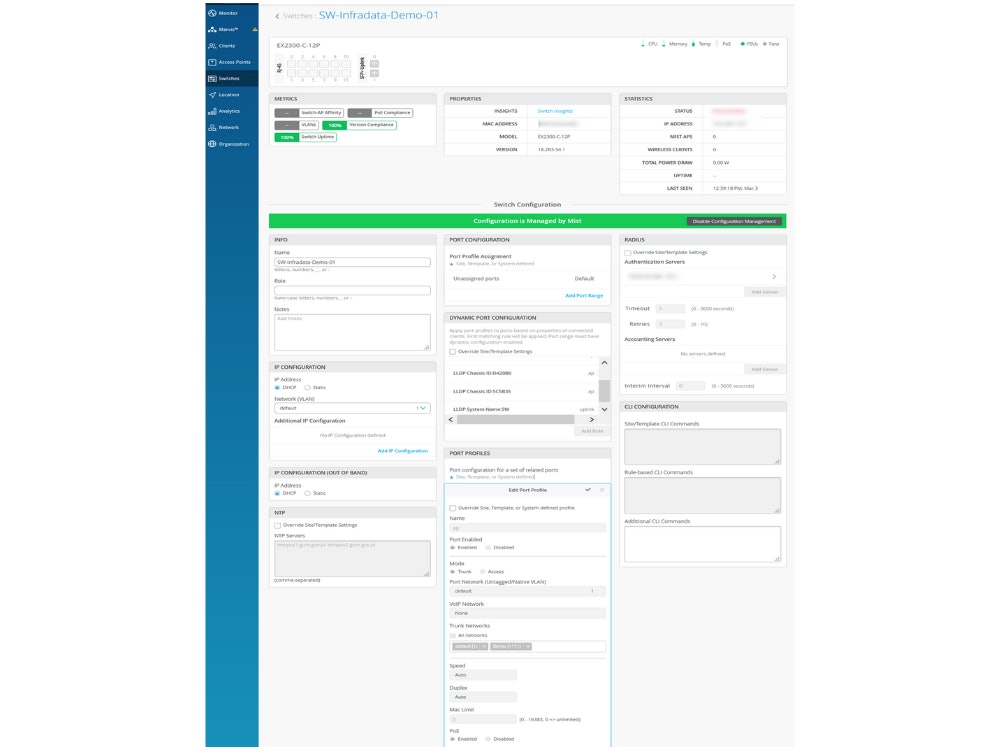Screen dimensions: 1000x750
Task: Close the Edit Port Profile panel
Action: (602, 490)
